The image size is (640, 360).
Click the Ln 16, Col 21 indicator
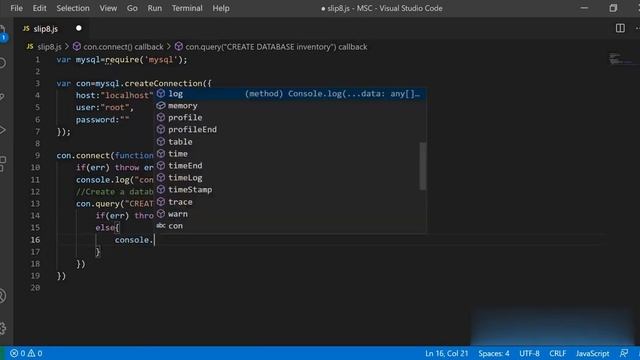click(447, 353)
